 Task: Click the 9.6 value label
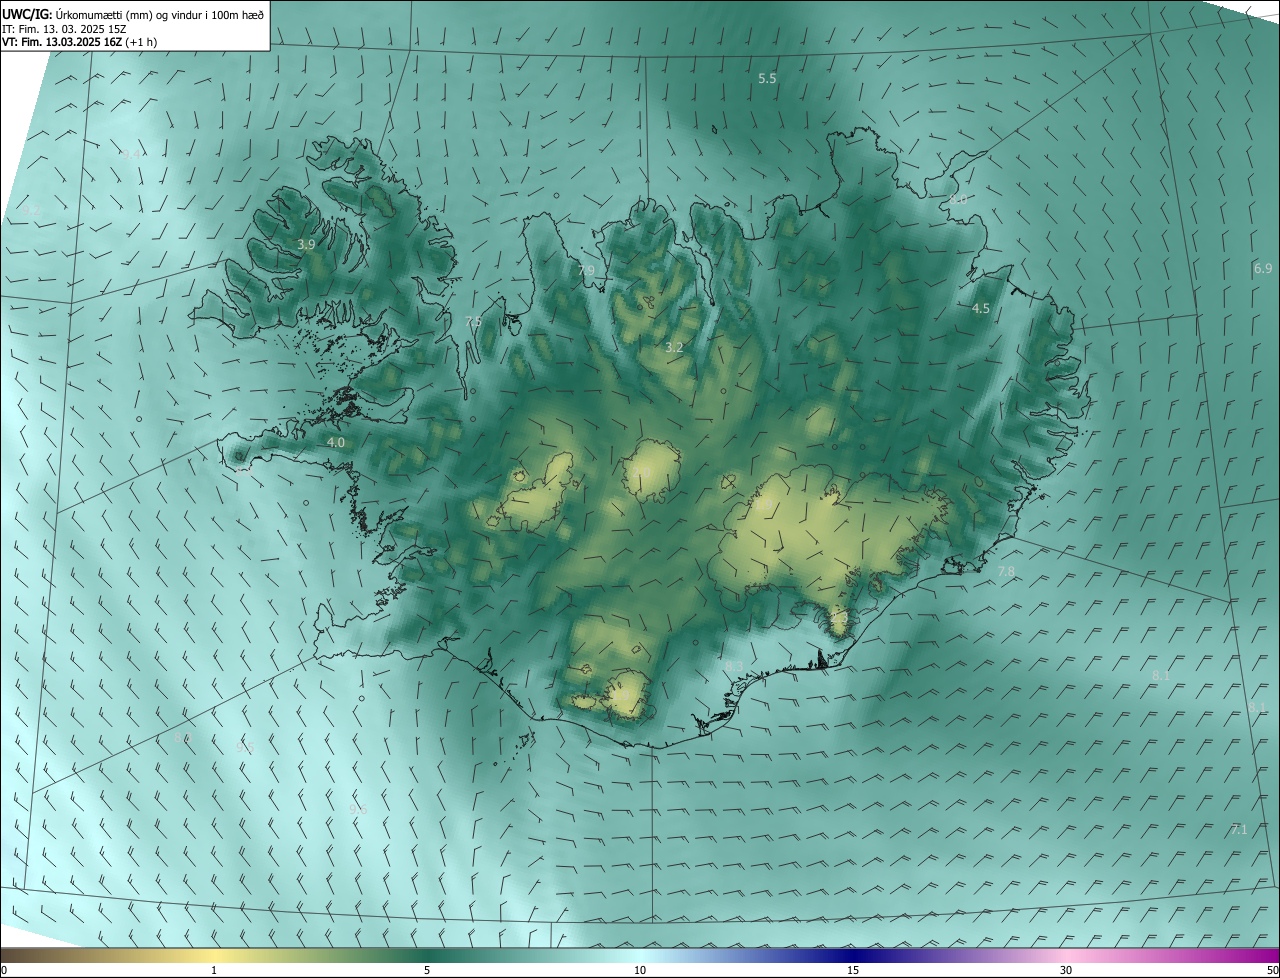point(358,809)
